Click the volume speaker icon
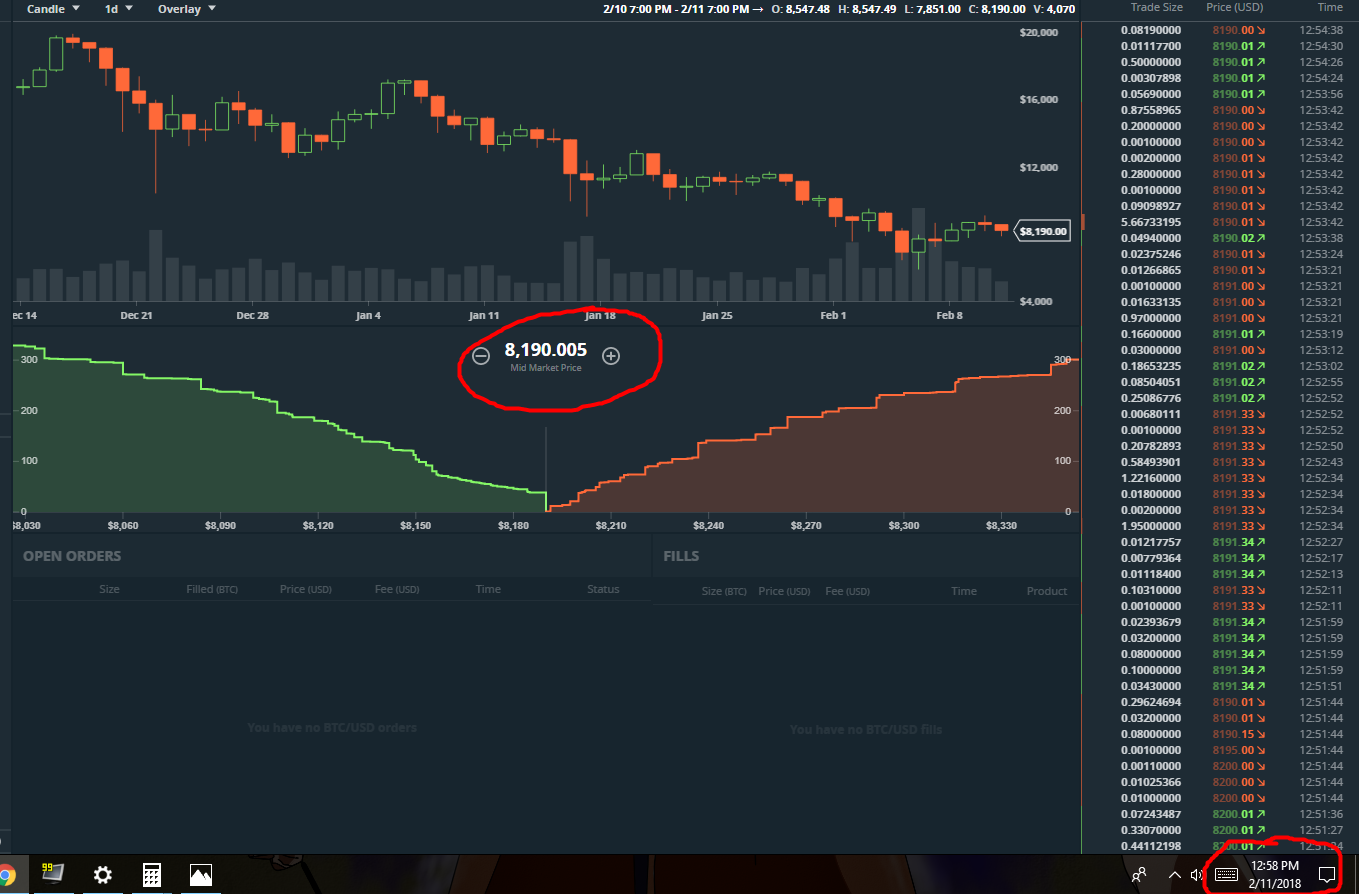The height and width of the screenshot is (894, 1359). point(1197,875)
